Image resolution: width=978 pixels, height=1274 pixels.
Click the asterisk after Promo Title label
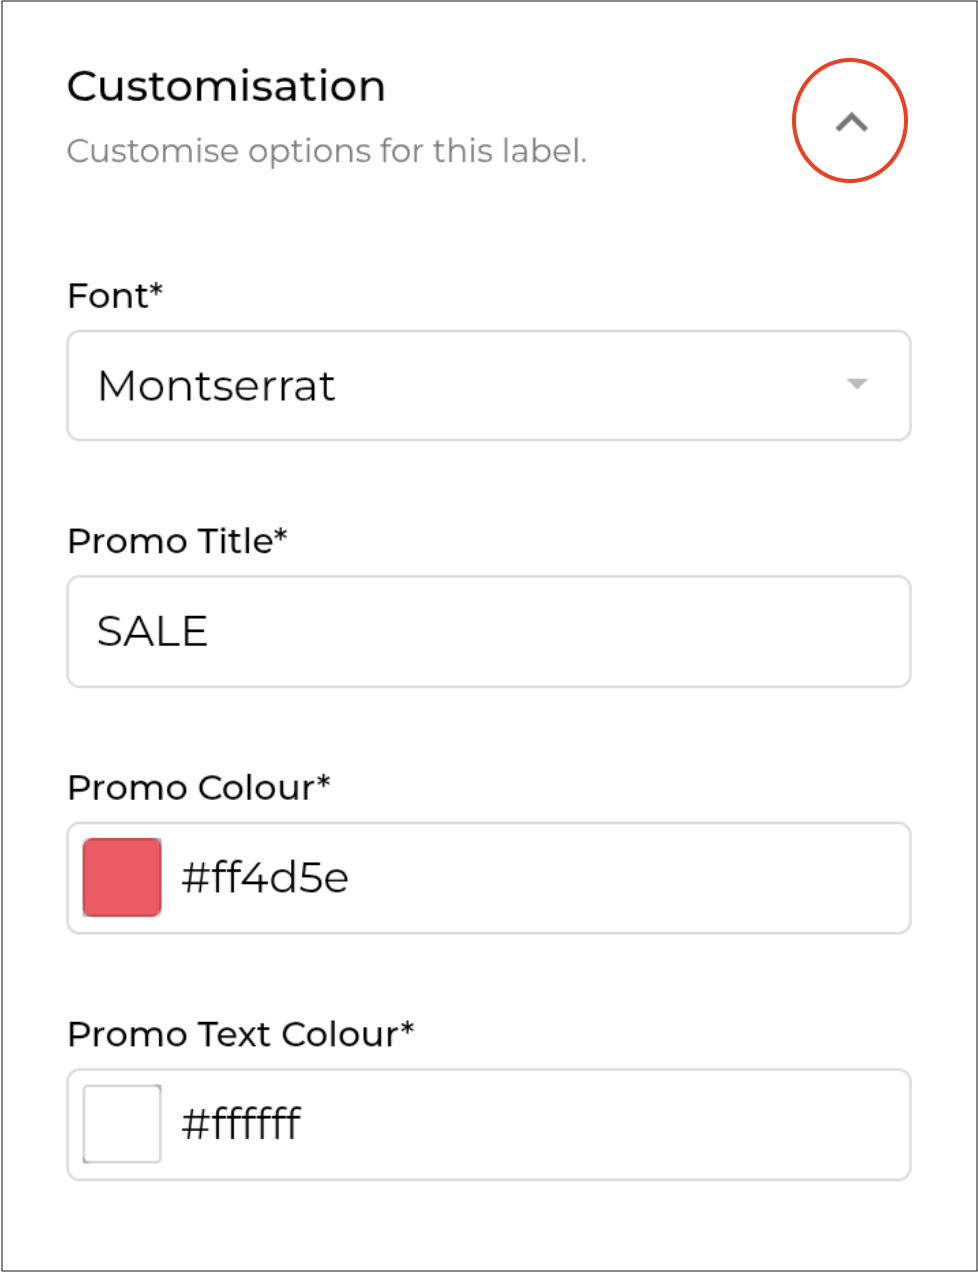point(281,535)
